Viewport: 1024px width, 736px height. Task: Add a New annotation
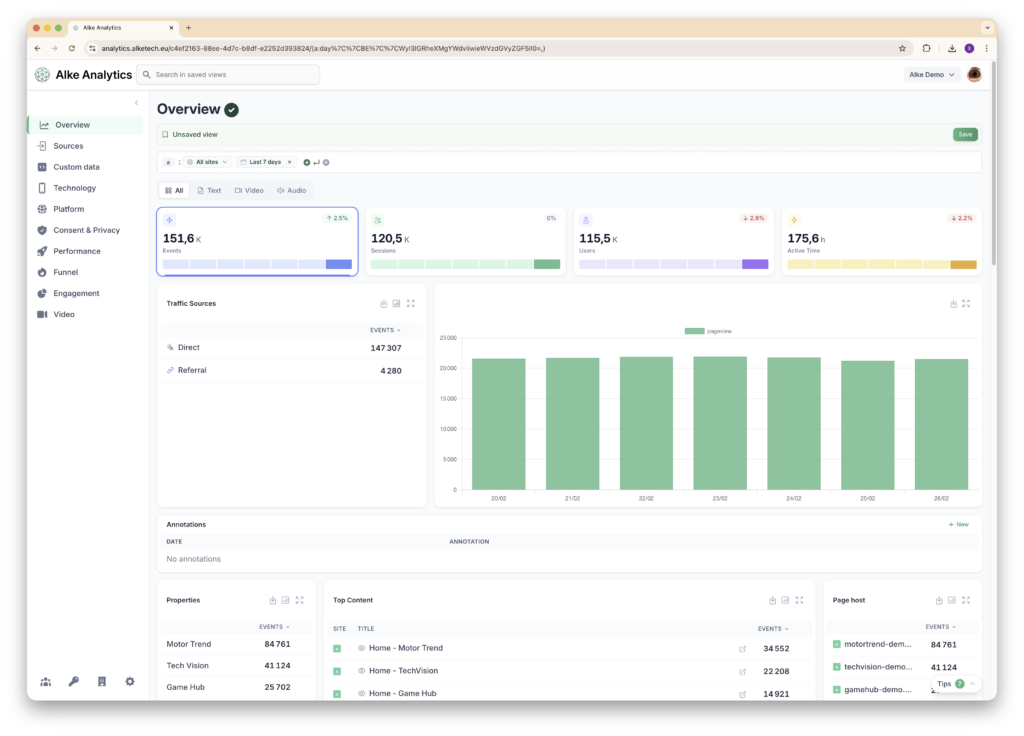point(958,524)
